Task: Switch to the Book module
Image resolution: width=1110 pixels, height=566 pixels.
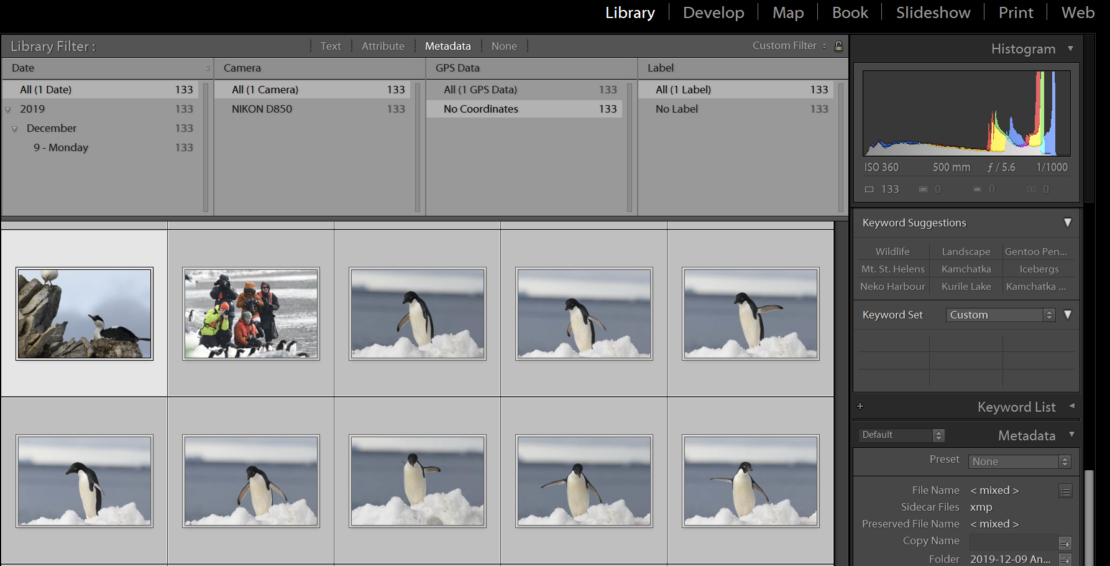Action: [x=849, y=13]
